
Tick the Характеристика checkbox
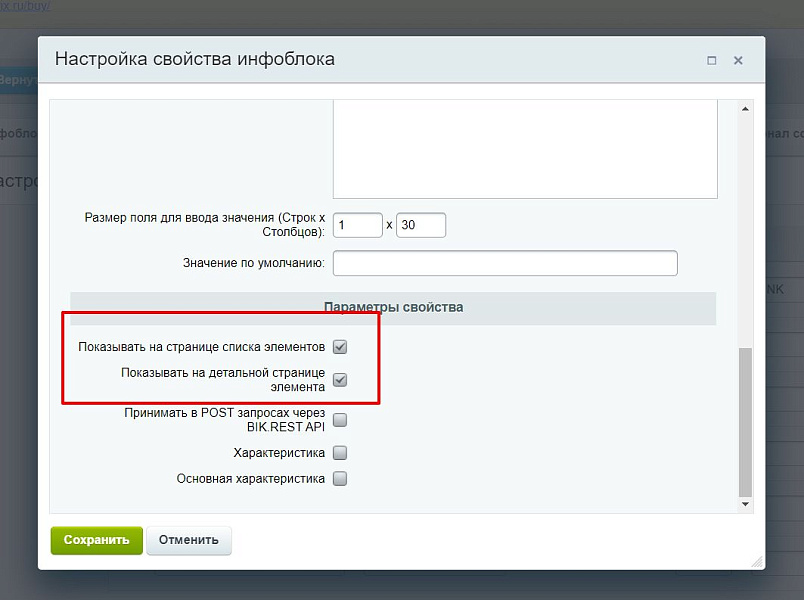(340, 453)
